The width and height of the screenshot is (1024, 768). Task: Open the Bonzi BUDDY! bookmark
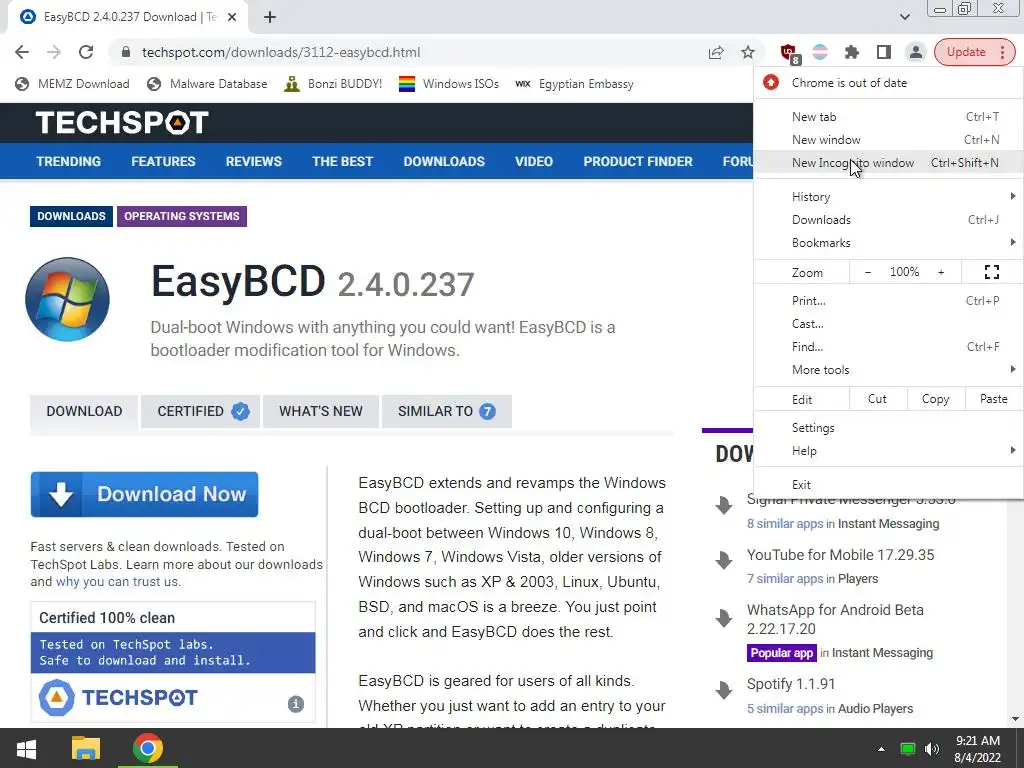pos(333,84)
